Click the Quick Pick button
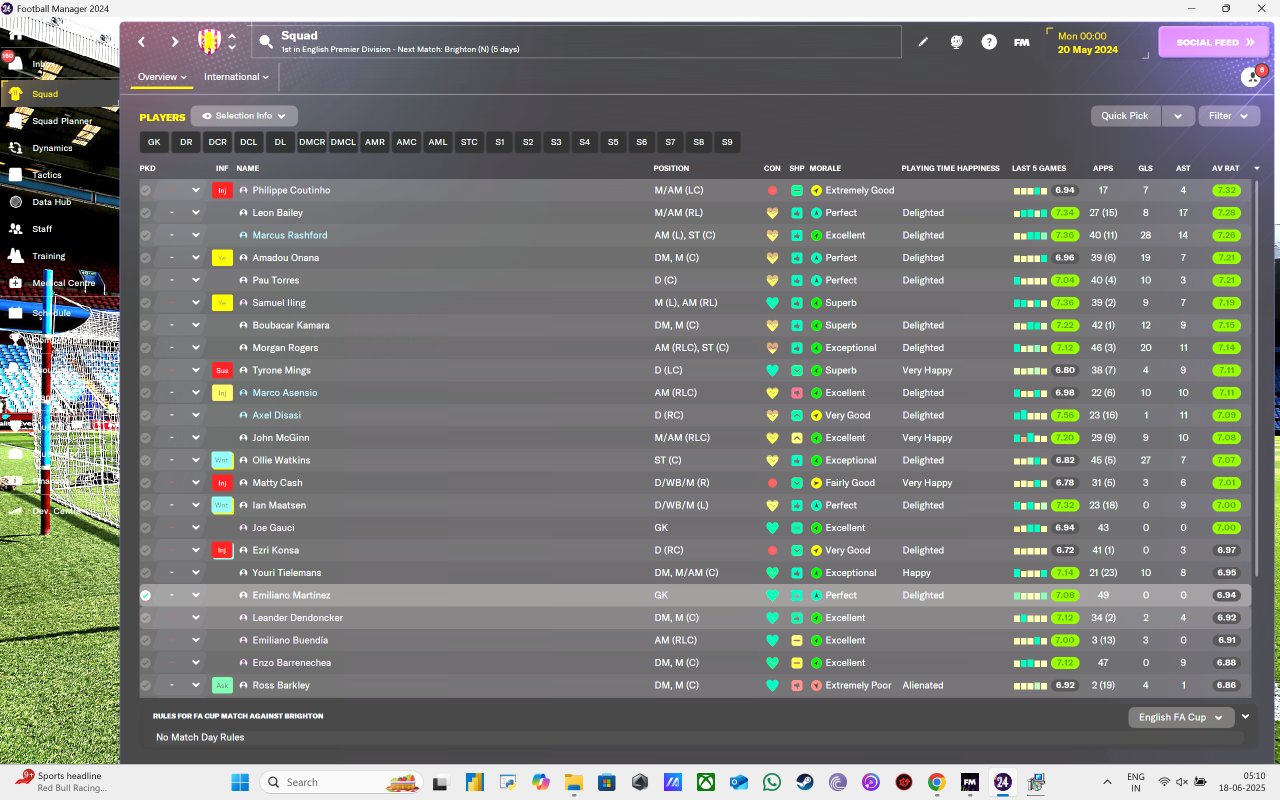The height and width of the screenshot is (800, 1280). [x=1125, y=116]
